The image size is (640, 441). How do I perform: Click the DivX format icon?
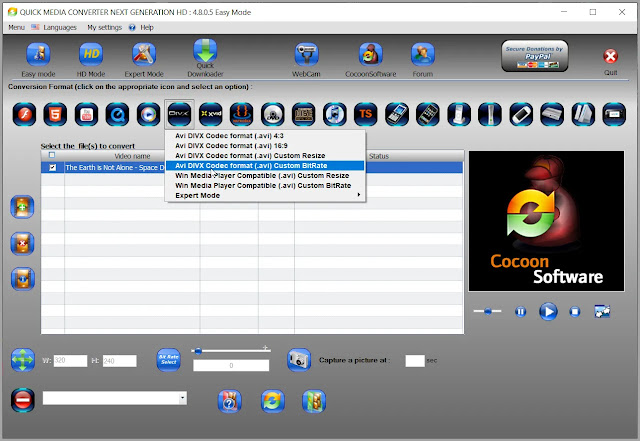pyautogui.click(x=179, y=114)
